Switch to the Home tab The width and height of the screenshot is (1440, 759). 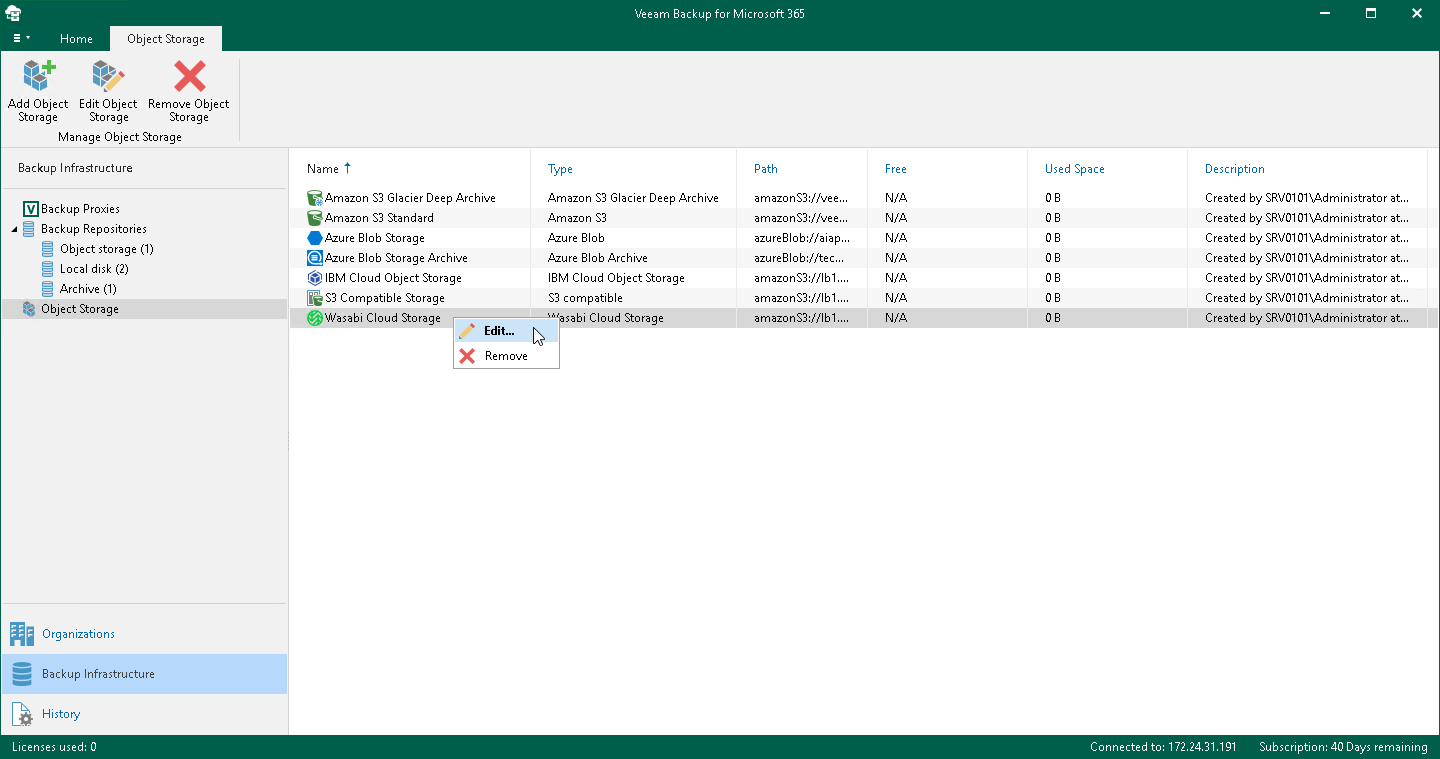pyautogui.click(x=76, y=39)
